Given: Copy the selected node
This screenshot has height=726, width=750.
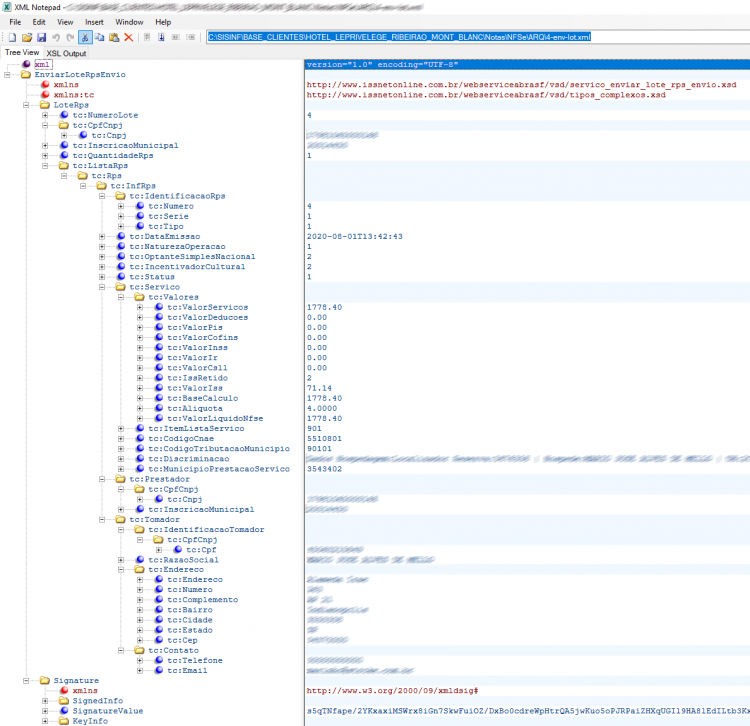Looking at the screenshot, I should coord(99,37).
